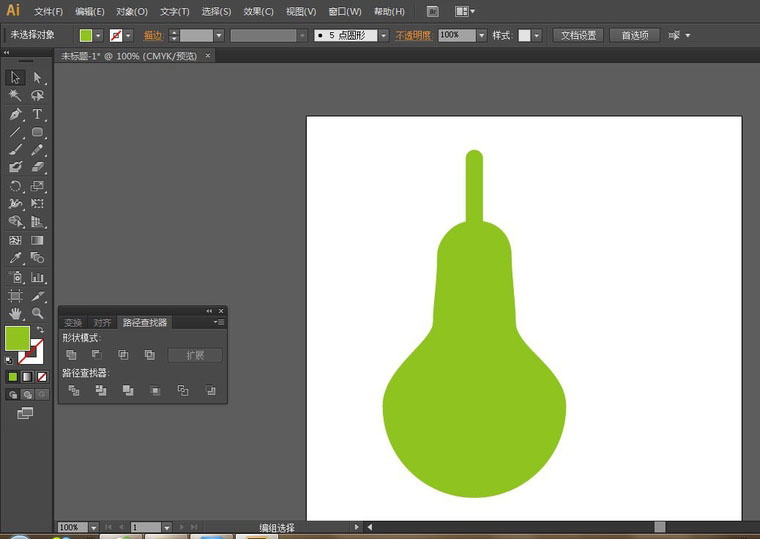Click the Unite shape mode icon
This screenshot has height=539, width=760.
(x=71, y=355)
